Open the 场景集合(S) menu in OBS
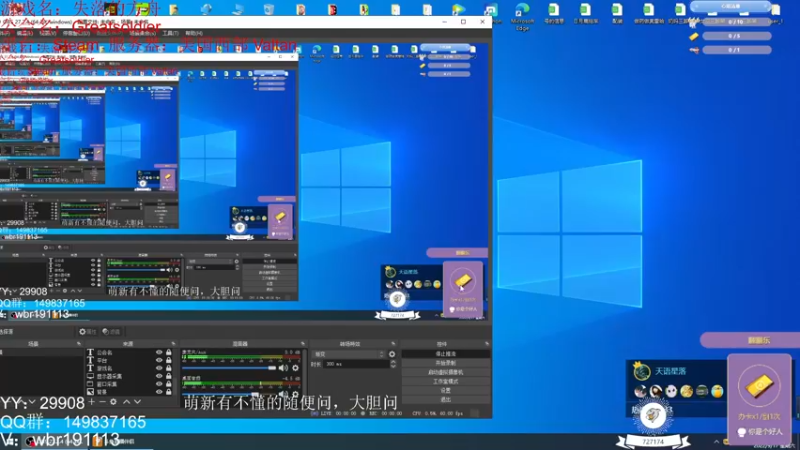This screenshot has height=450, width=800. 142,33
